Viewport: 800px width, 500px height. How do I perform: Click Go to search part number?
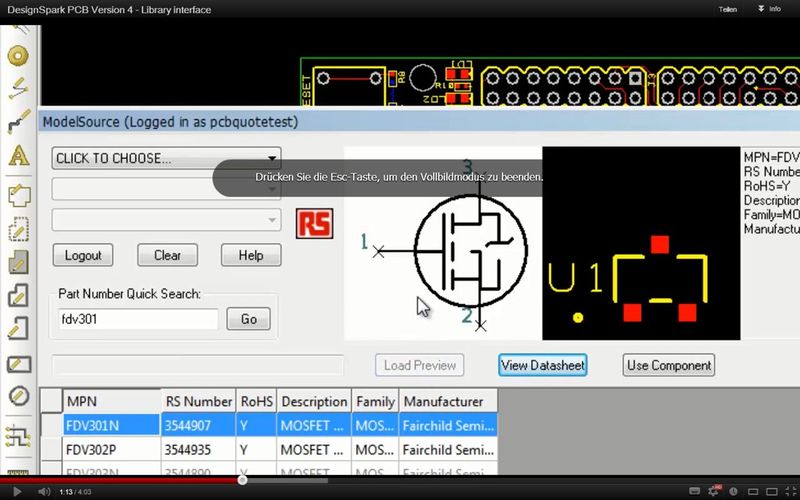tap(248, 319)
